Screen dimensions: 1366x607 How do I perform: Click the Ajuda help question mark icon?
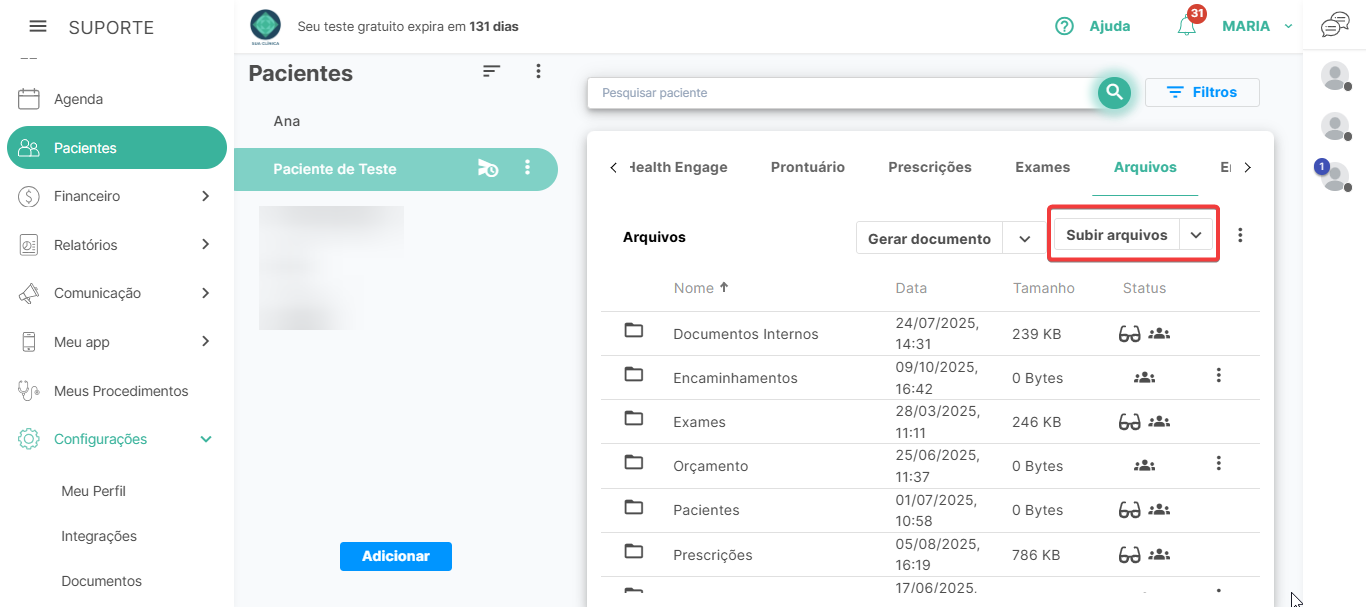click(1065, 27)
